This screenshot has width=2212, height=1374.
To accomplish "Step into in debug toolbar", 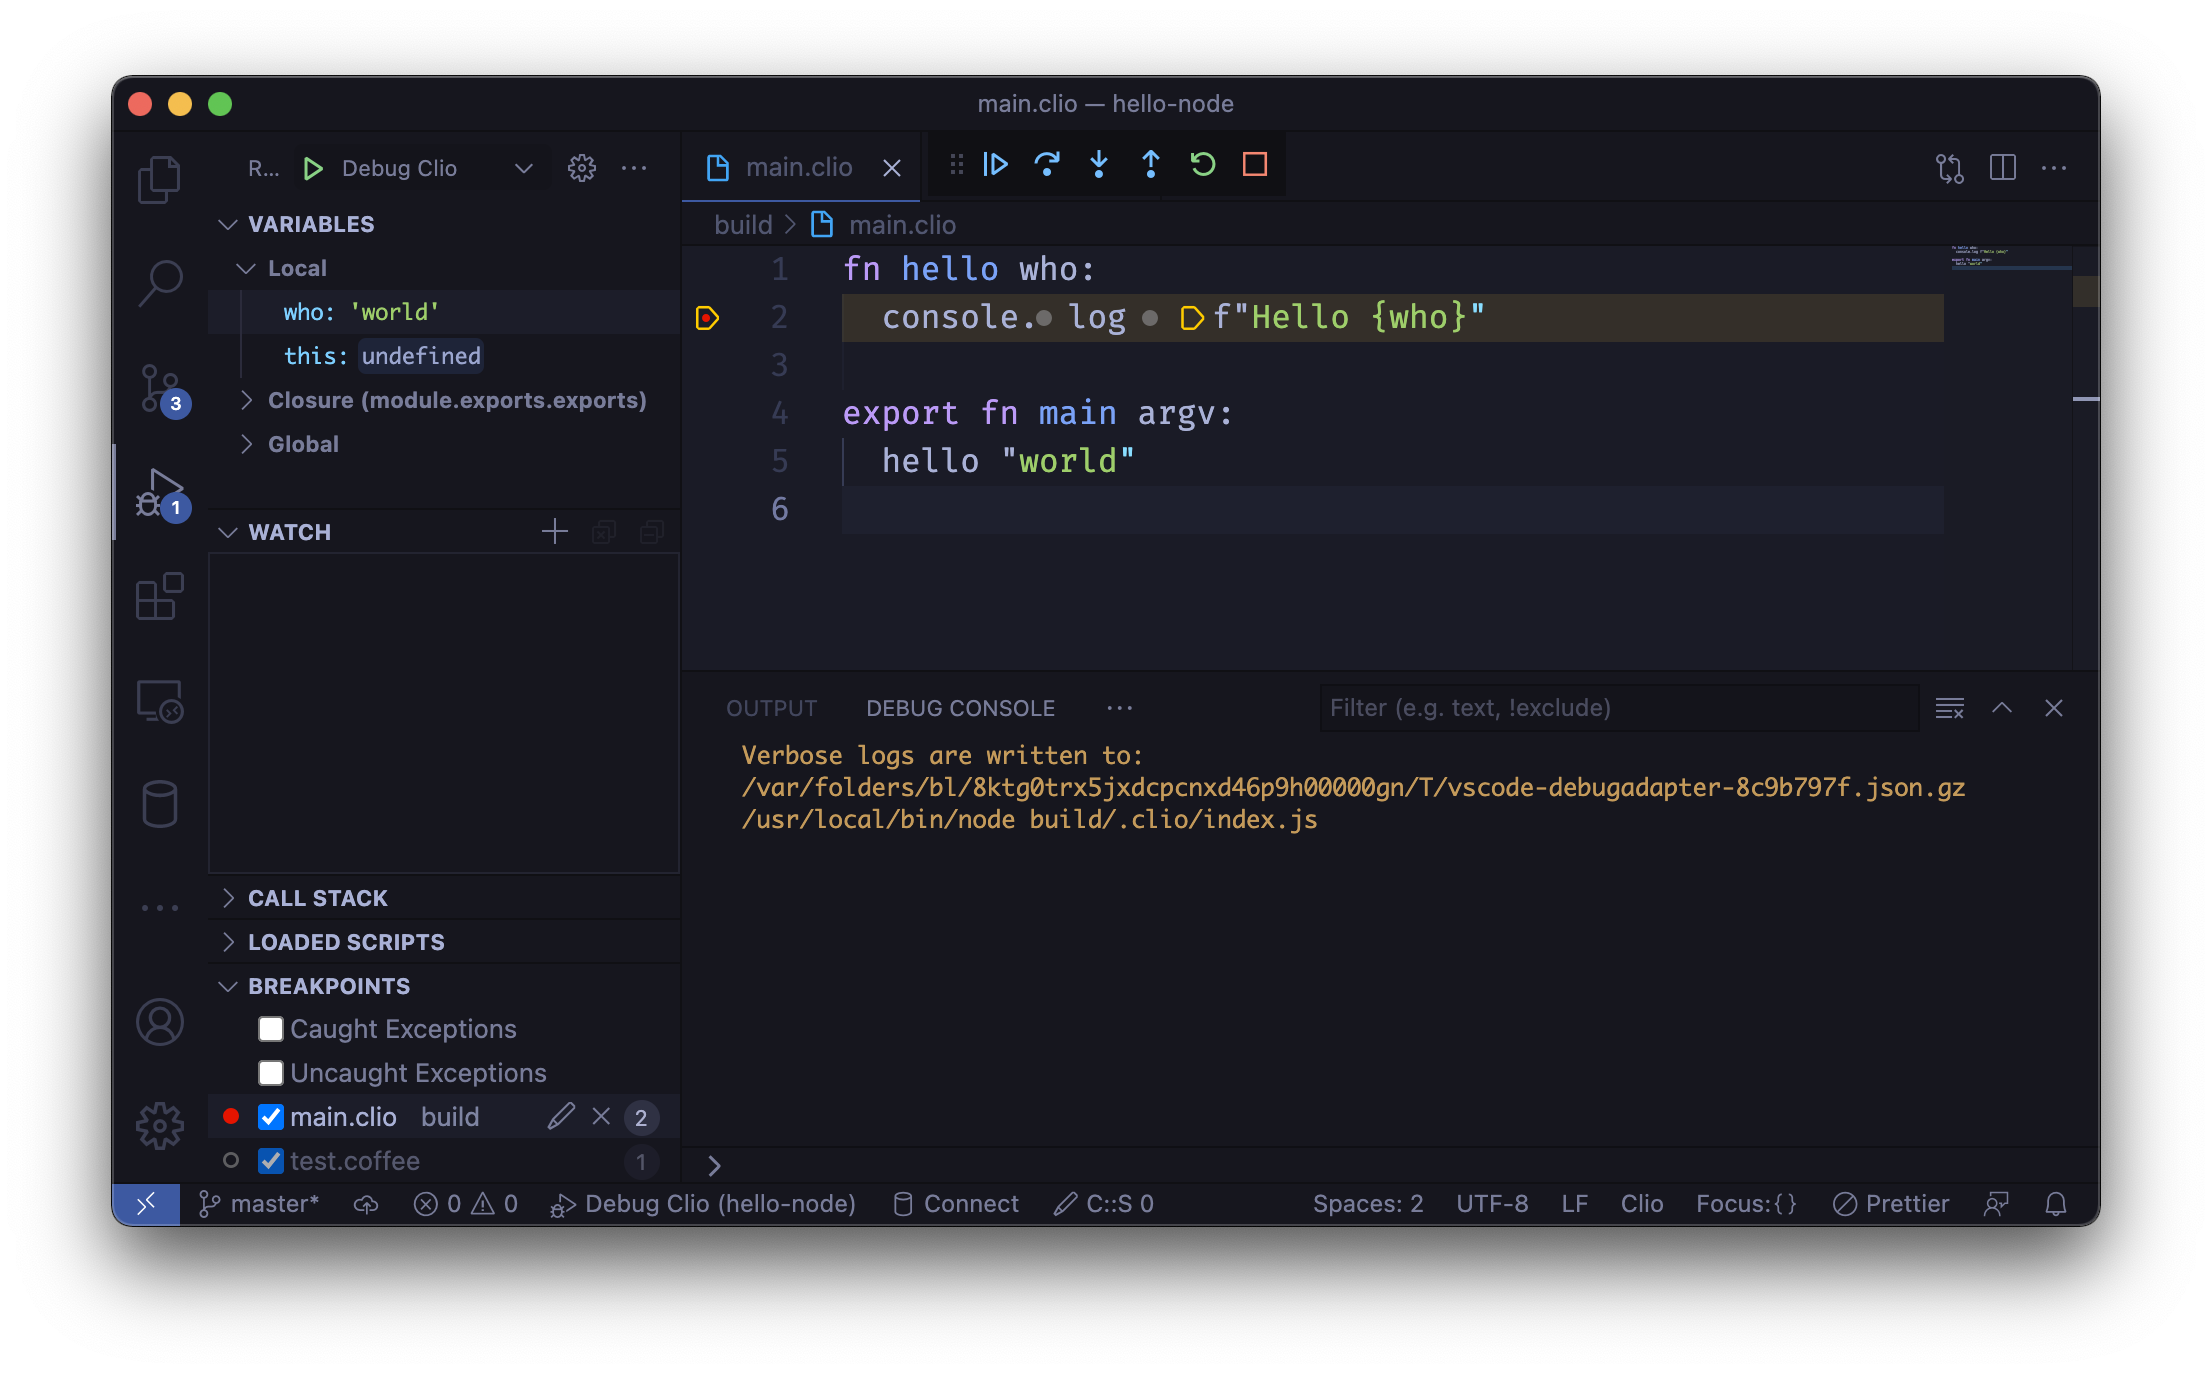I will (x=1099, y=164).
